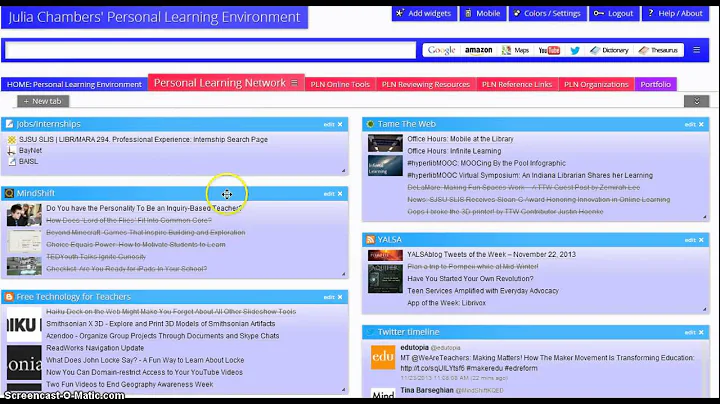Edit the MindShift widget
Image resolution: width=720 pixels, height=404 pixels.
point(328,194)
